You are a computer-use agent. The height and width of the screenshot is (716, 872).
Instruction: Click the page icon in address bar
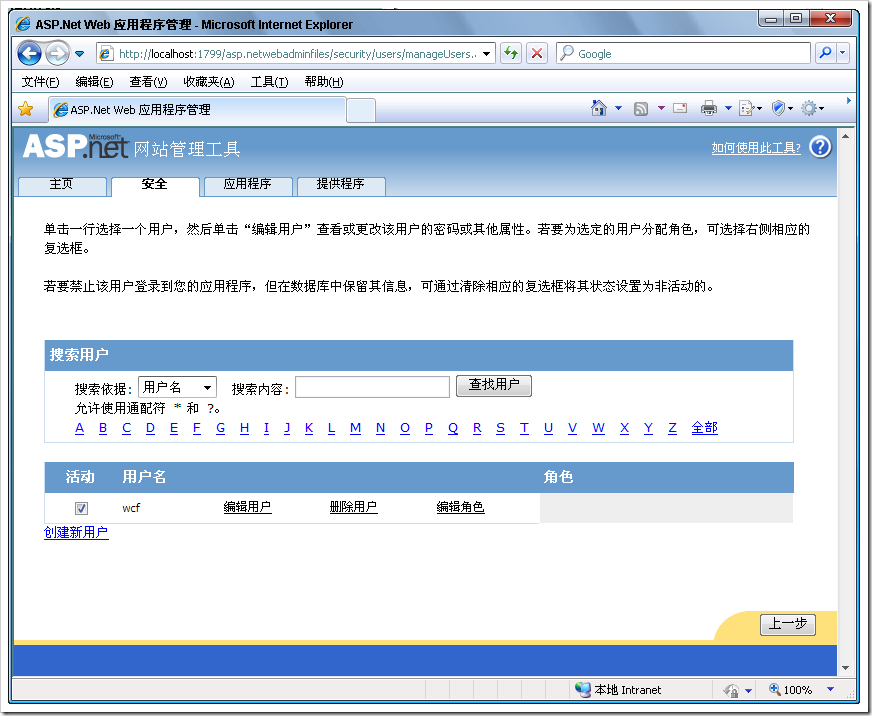[106, 54]
